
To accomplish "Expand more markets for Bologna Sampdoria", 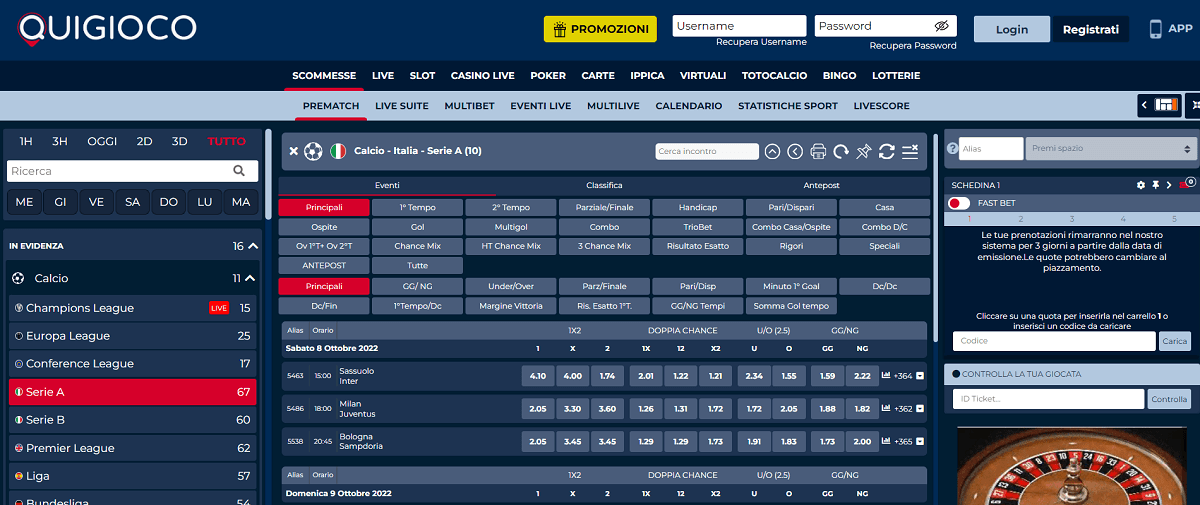I will tap(918, 442).
